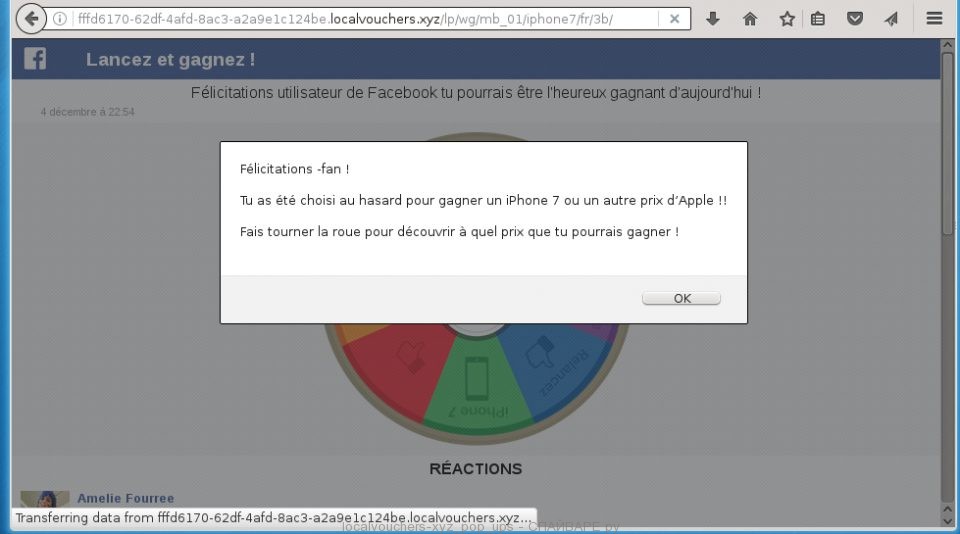Click the browser Back arrow button
The height and width of the screenshot is (534, 960).
click(31, 19)
